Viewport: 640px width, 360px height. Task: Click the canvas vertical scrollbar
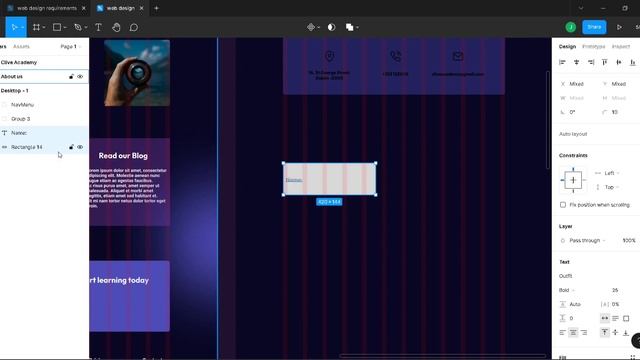548,120
